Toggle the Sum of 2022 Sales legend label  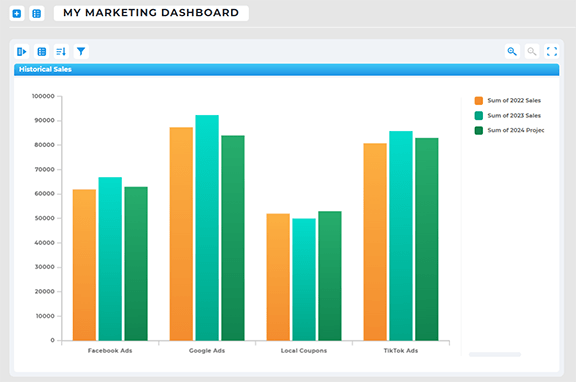point(514,100)
